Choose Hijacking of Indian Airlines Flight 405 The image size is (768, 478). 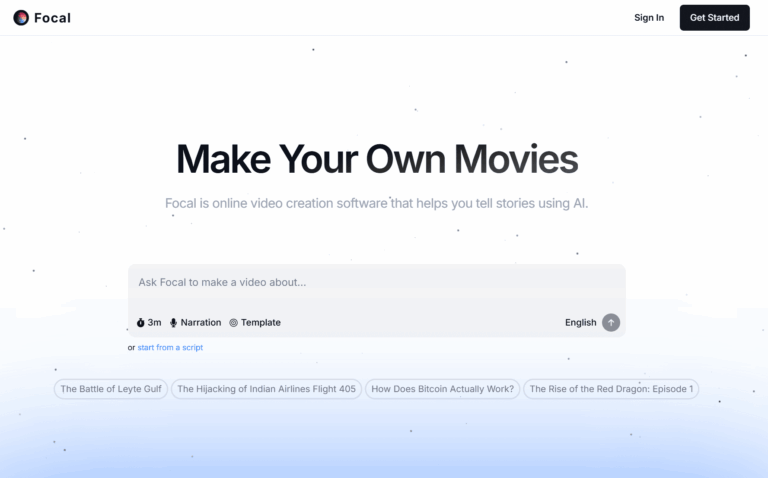[x=266, y=389]
